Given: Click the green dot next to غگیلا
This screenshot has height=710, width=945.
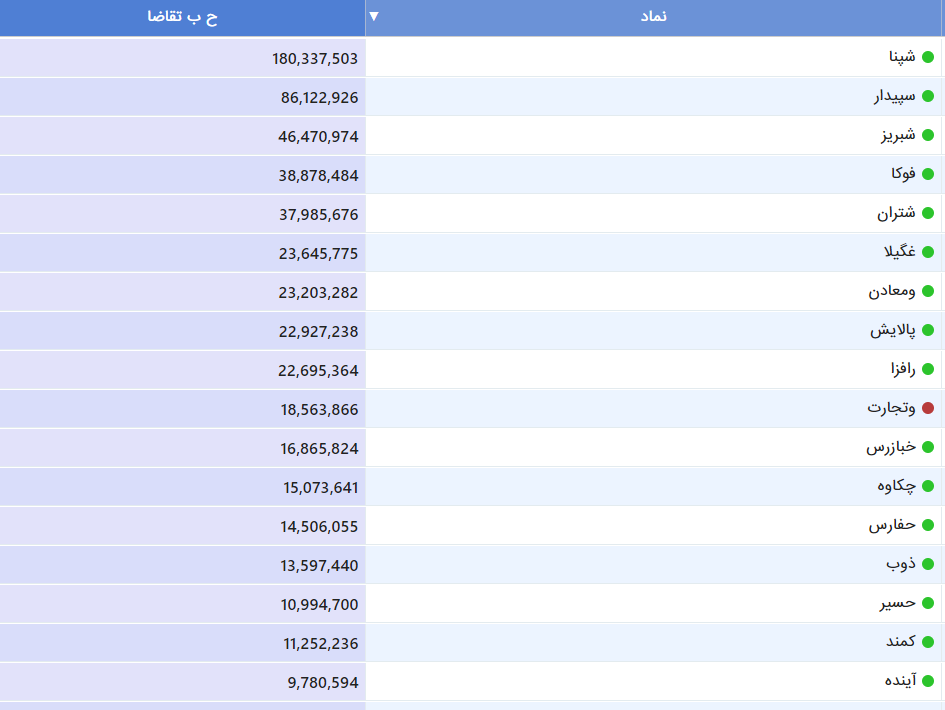Looking at the screenshot, I should tap(928, 252).
